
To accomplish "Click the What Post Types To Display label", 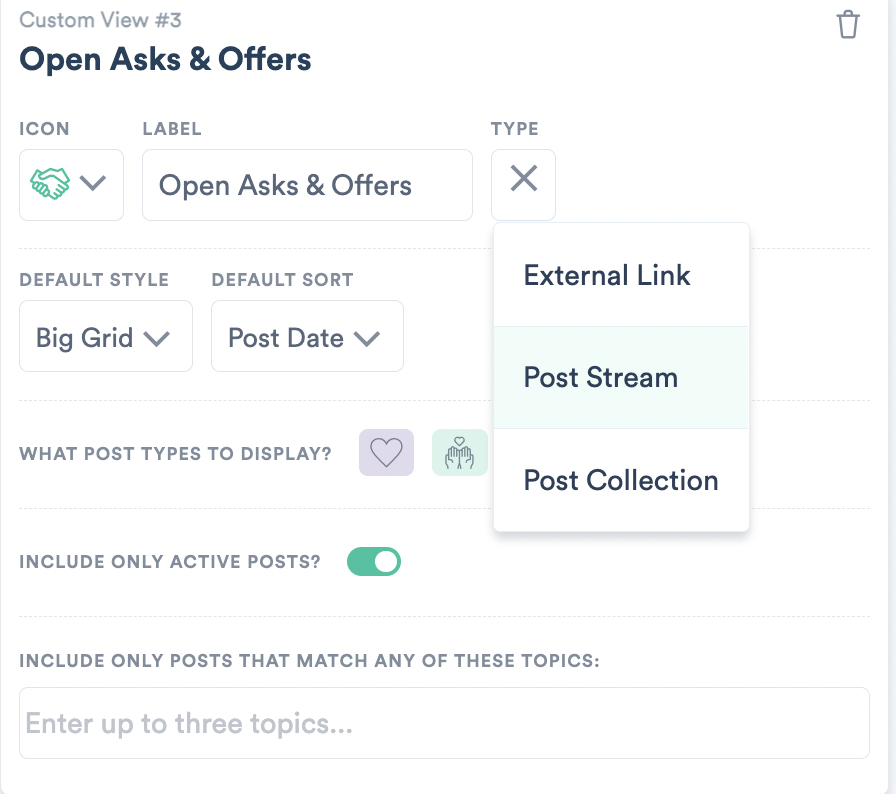I will (x=175, y=454).
